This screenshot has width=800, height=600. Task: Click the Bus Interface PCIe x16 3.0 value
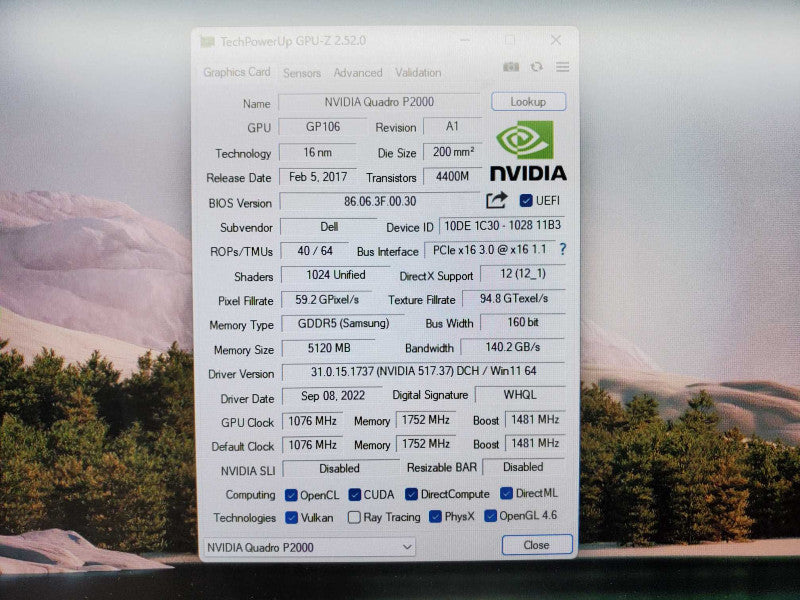tap(489, 249)
